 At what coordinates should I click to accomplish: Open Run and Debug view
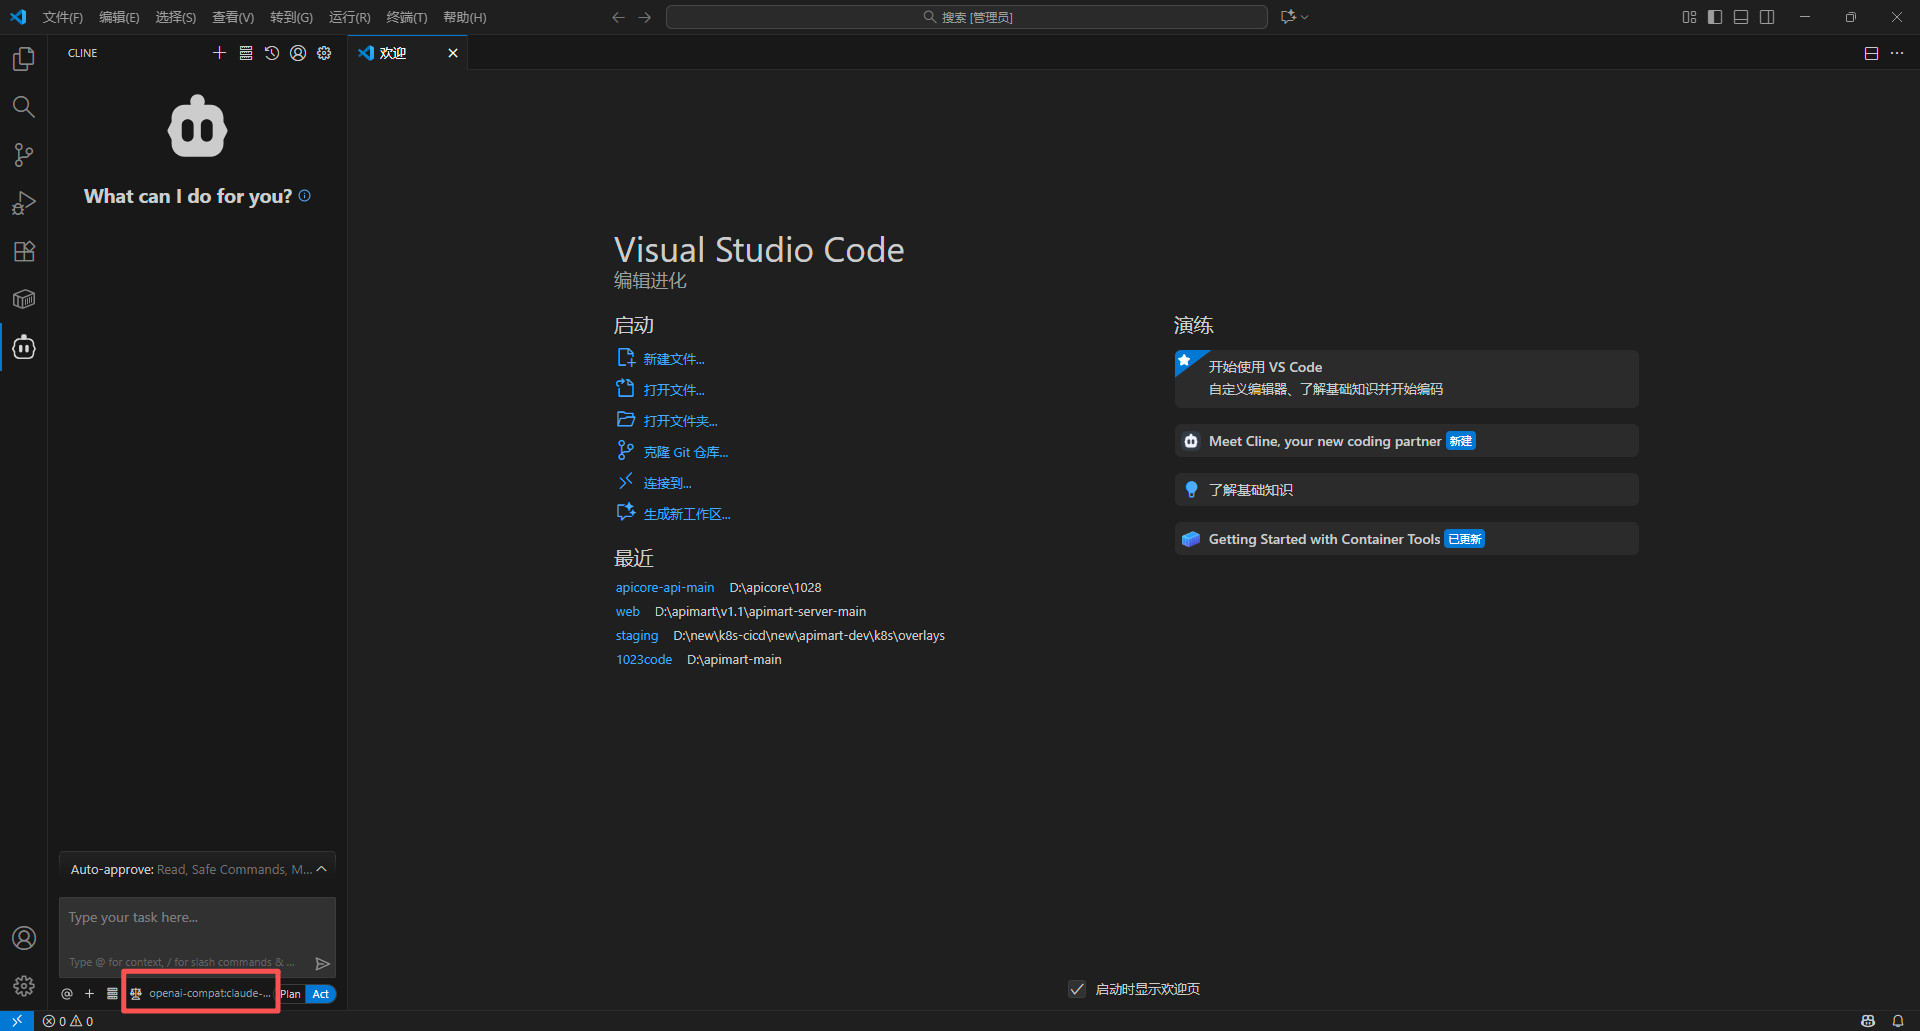tap(24, 203)
